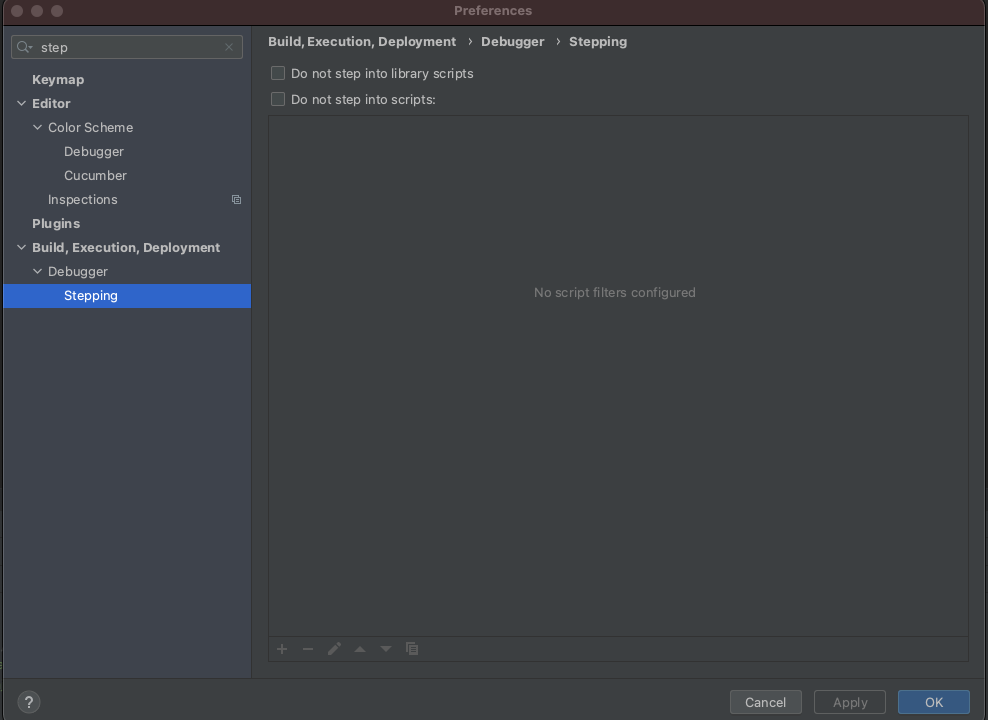Select Debugger under Color Scheme
Viewport: 988px width, 720px height.
(94, 152)
